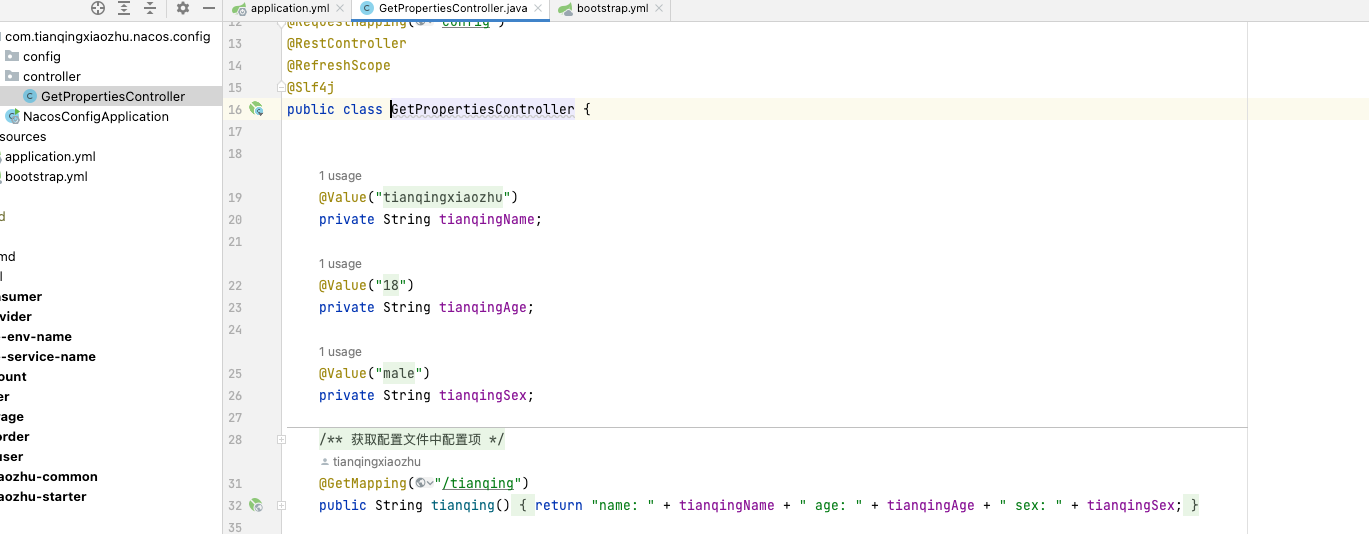Click "1 usage" hint above tianqingName field
1369x534 pixels.
pyautogui.click(x=340, y=176)
